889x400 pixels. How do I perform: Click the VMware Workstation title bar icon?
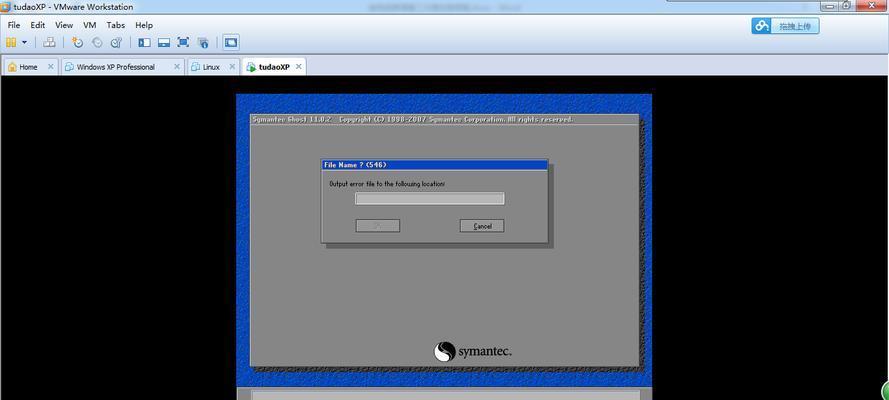(6, 7)
